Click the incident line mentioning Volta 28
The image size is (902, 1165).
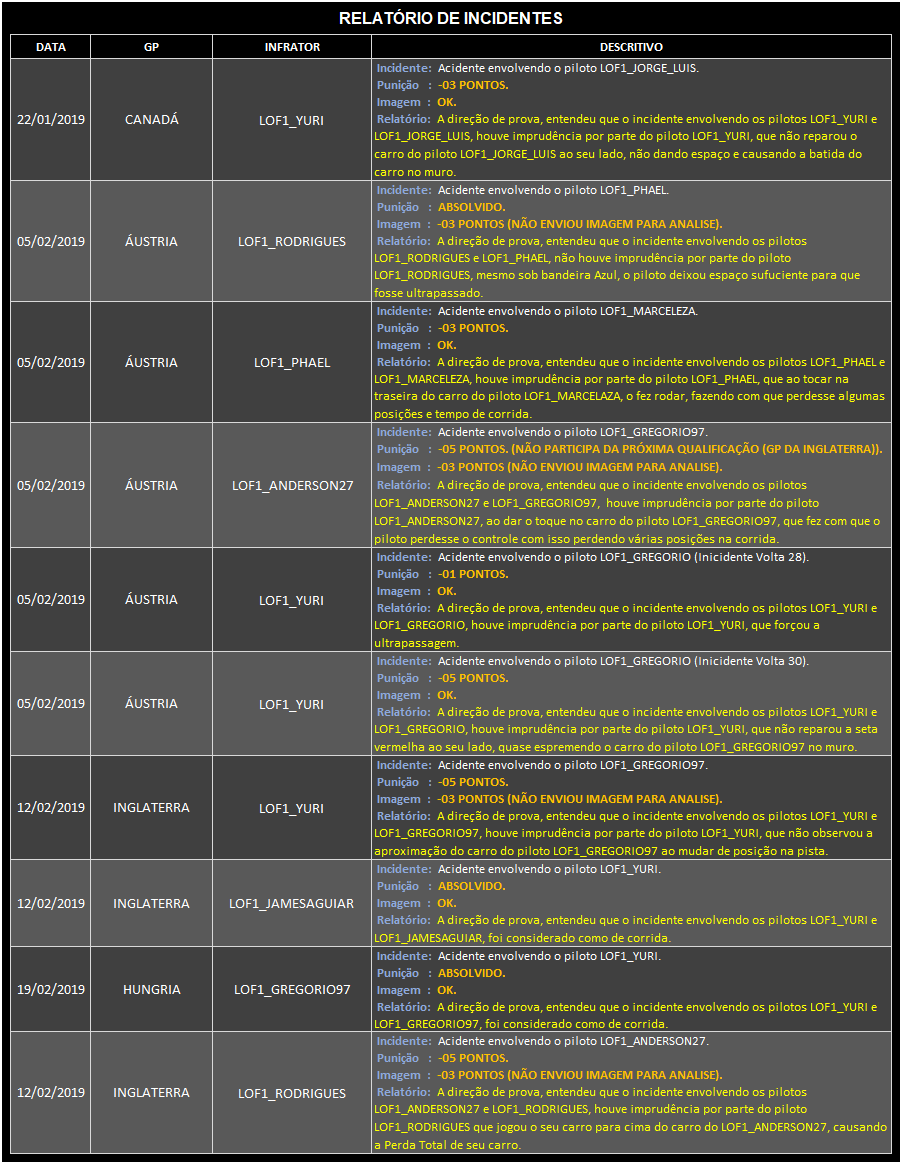coord(592,556)
